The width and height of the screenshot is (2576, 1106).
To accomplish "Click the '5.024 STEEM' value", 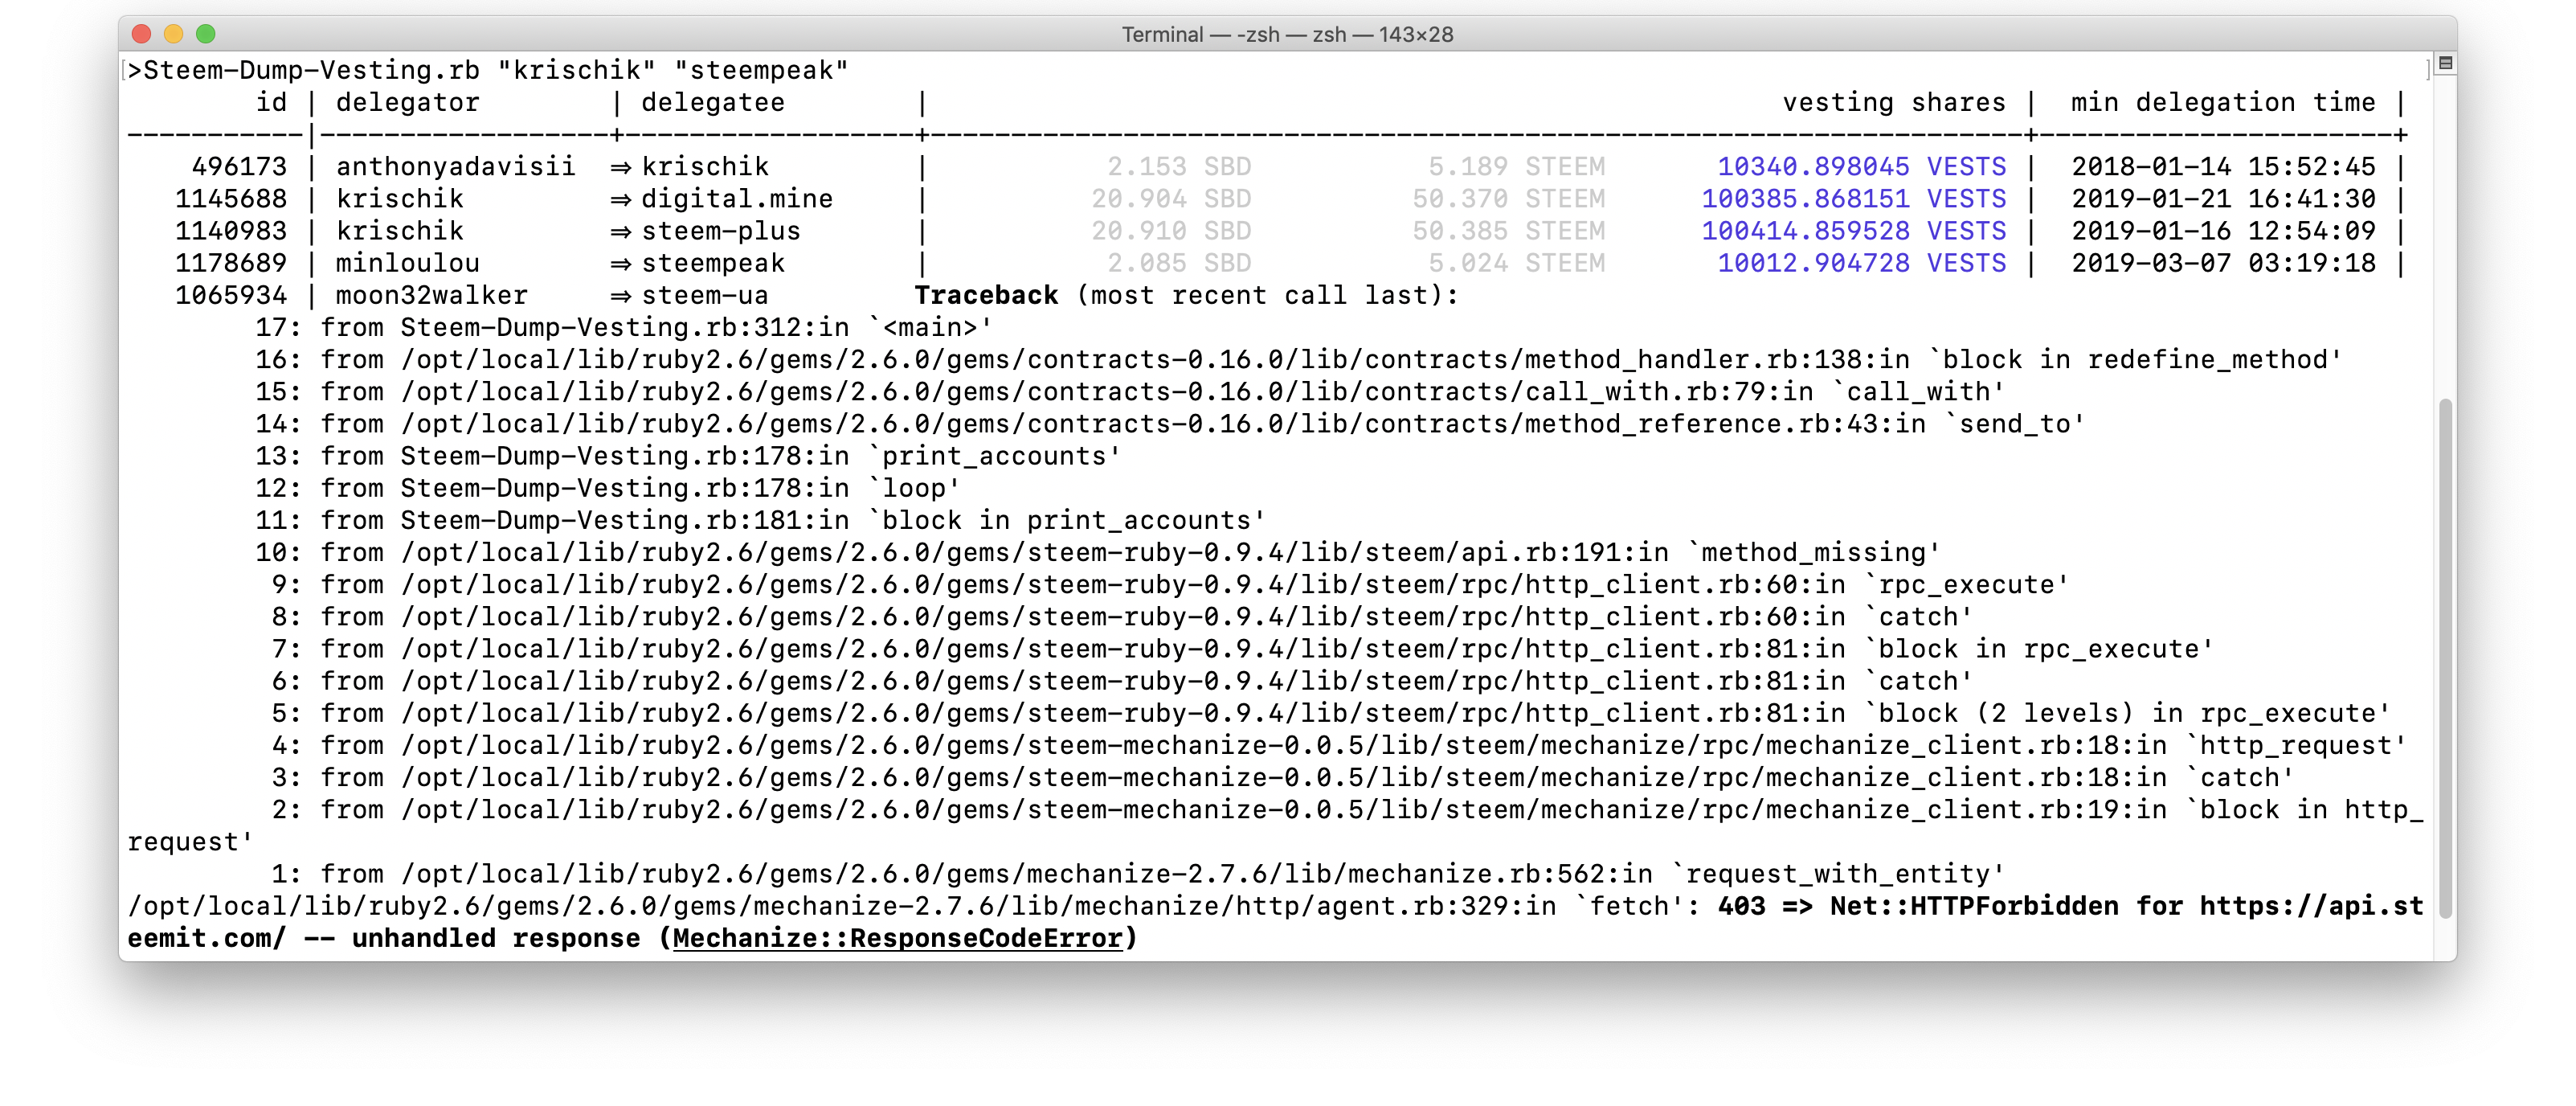I will click(x=1516, y=263).
